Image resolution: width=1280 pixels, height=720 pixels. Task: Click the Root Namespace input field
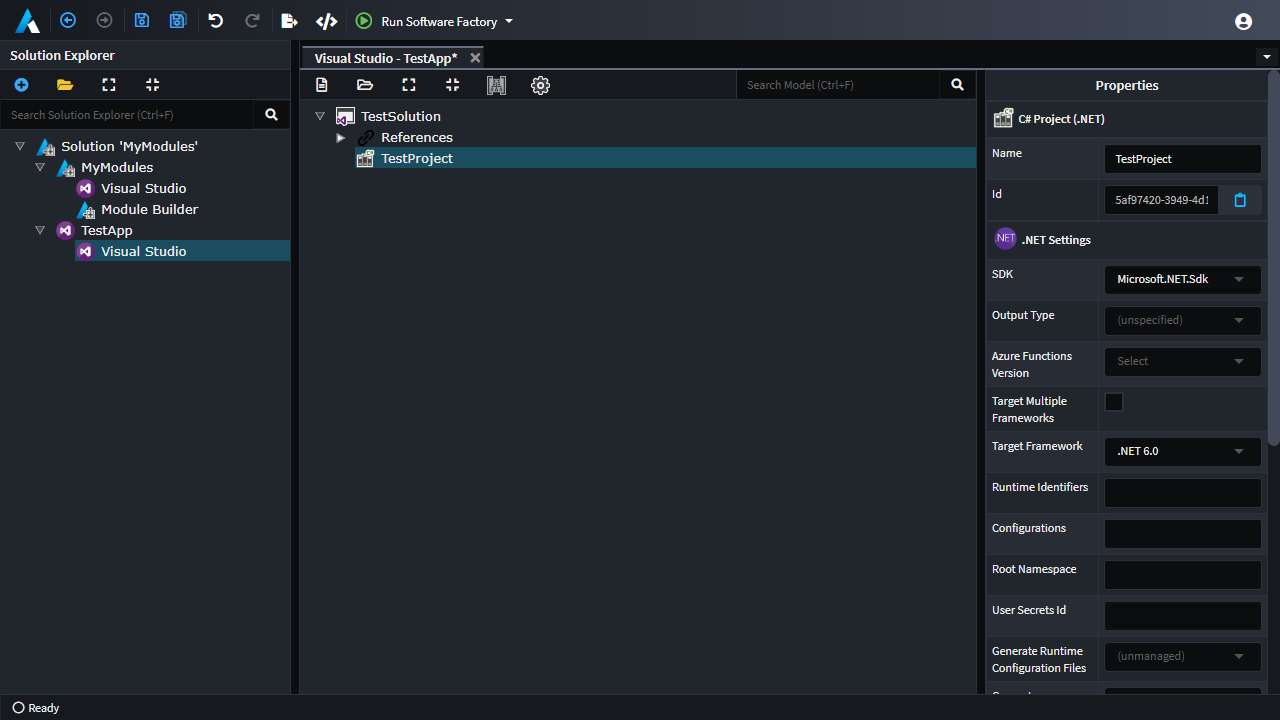[x=1182, y=575]
